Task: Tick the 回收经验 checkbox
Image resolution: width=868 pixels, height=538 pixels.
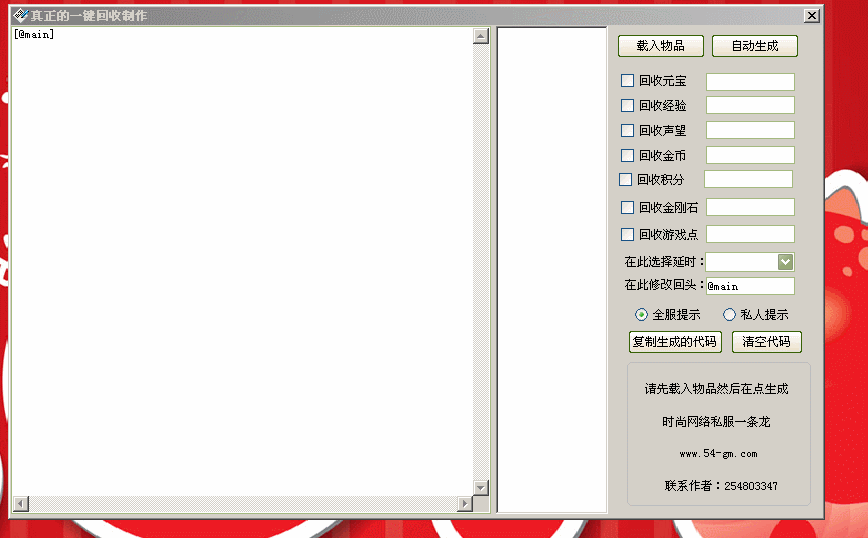Action: coord(628,105)
